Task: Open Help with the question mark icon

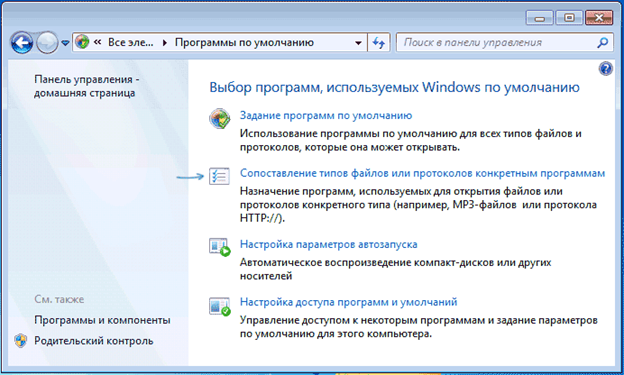Action: [605, 69]
